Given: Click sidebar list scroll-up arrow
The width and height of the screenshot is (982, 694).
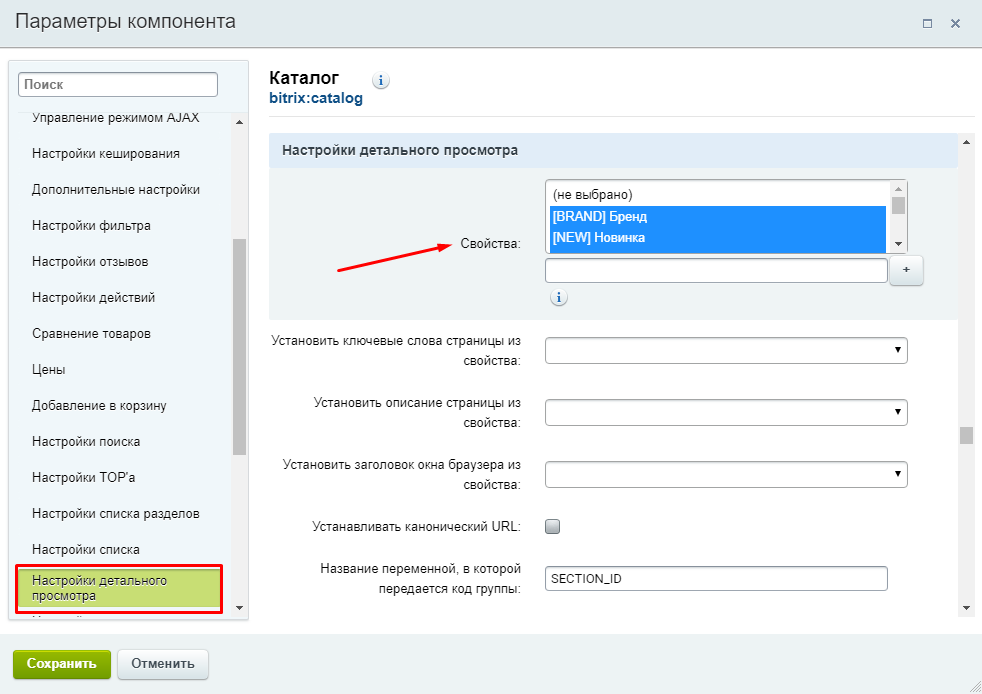Looking at the screenshot, I should 239,122.
